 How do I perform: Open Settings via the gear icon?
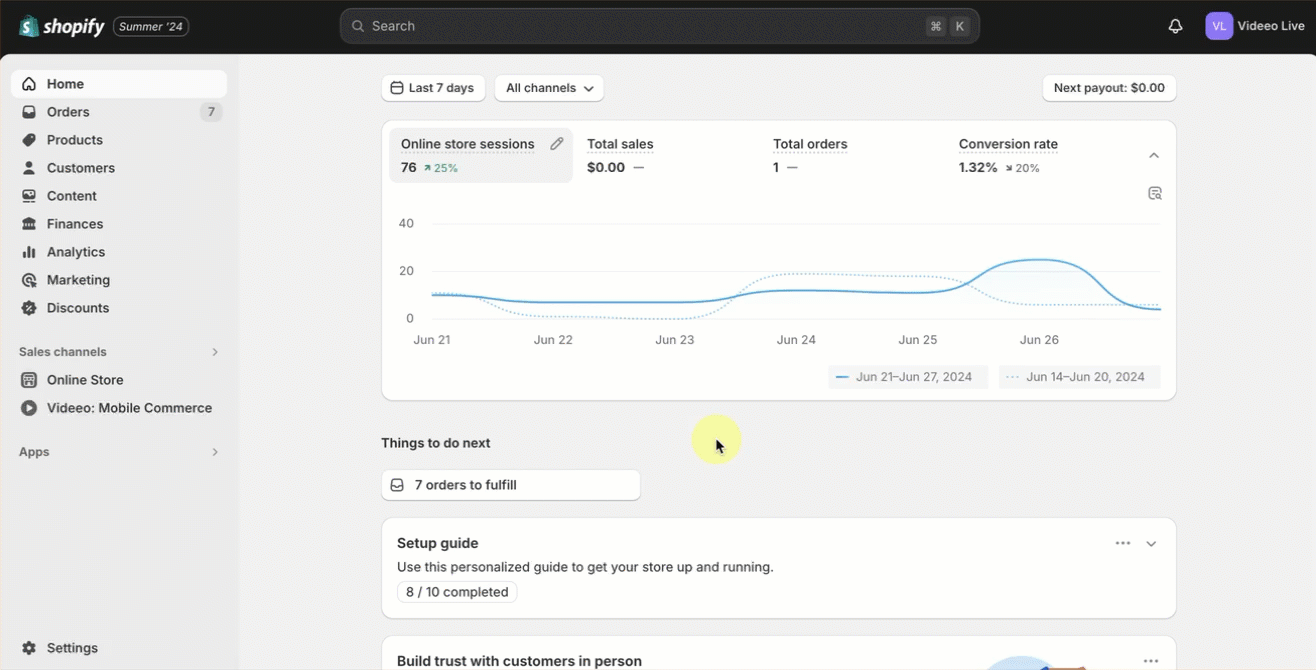tap(29, 648)
